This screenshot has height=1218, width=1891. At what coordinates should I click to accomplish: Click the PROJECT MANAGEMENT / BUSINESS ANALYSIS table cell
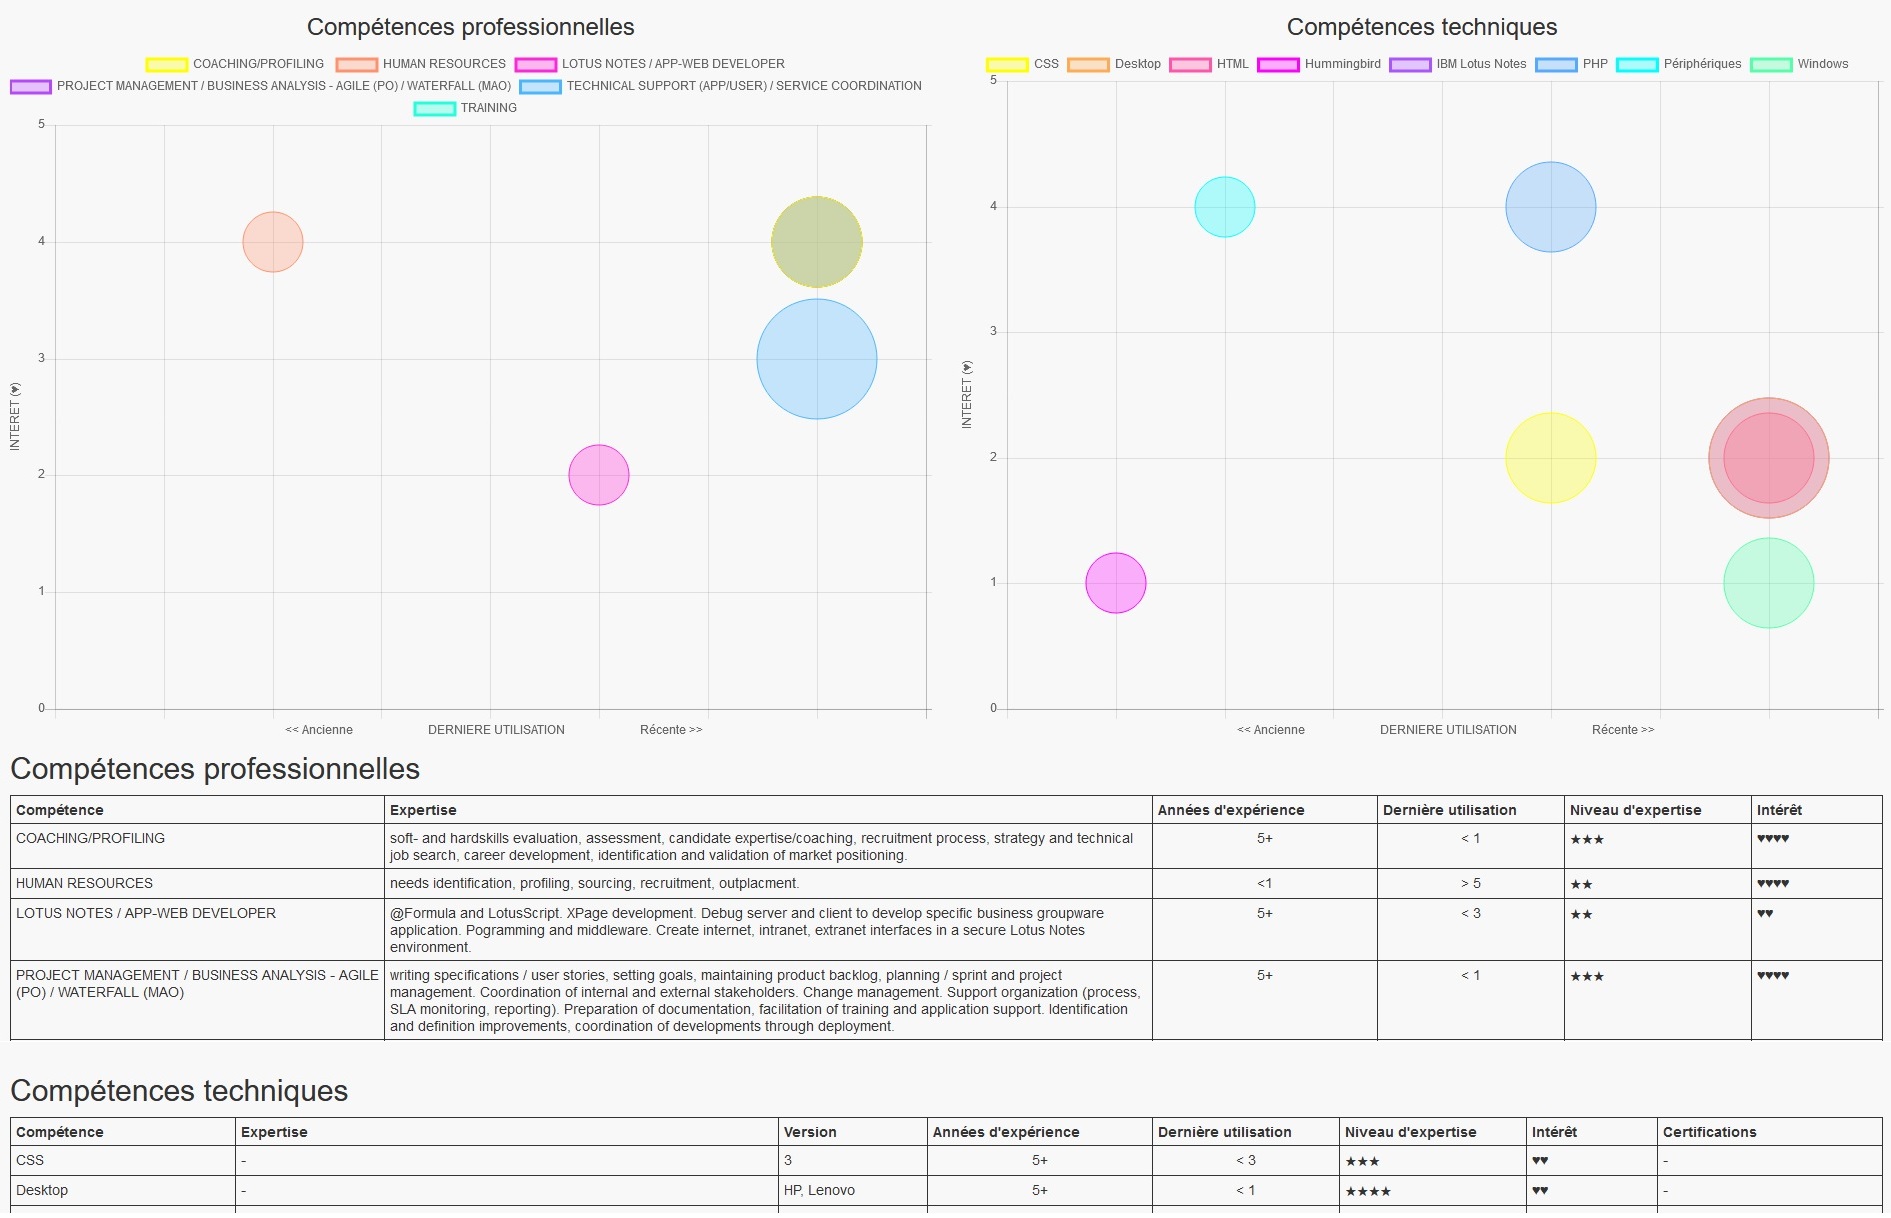(197, 1000)
